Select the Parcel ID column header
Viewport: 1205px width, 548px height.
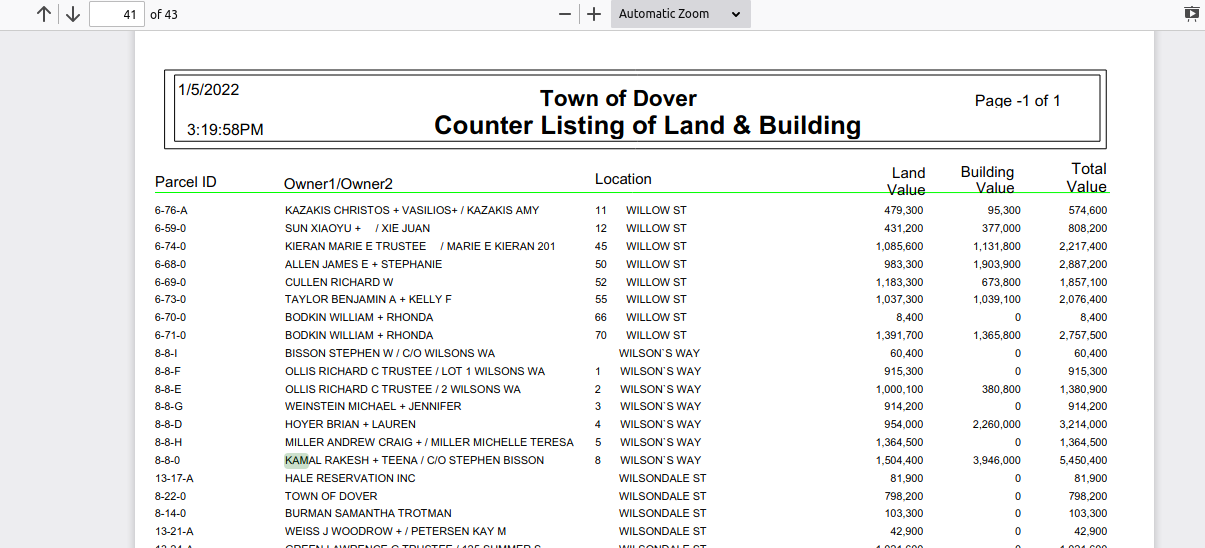(x=186, y=182)
